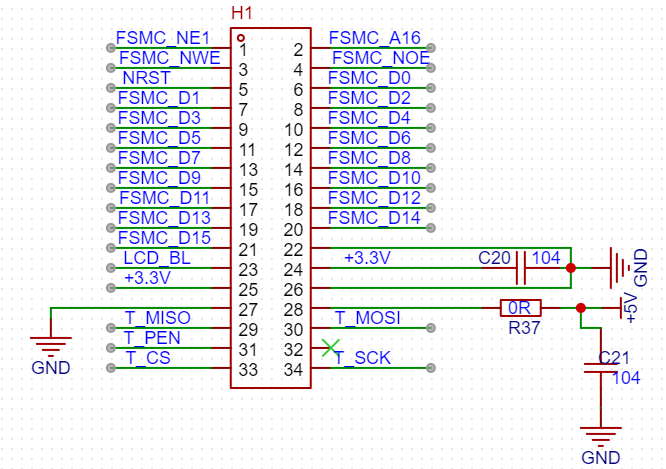
Task: Select the C20 capacitor symbol
Action: pyautogui.click(x=521, y=268)
